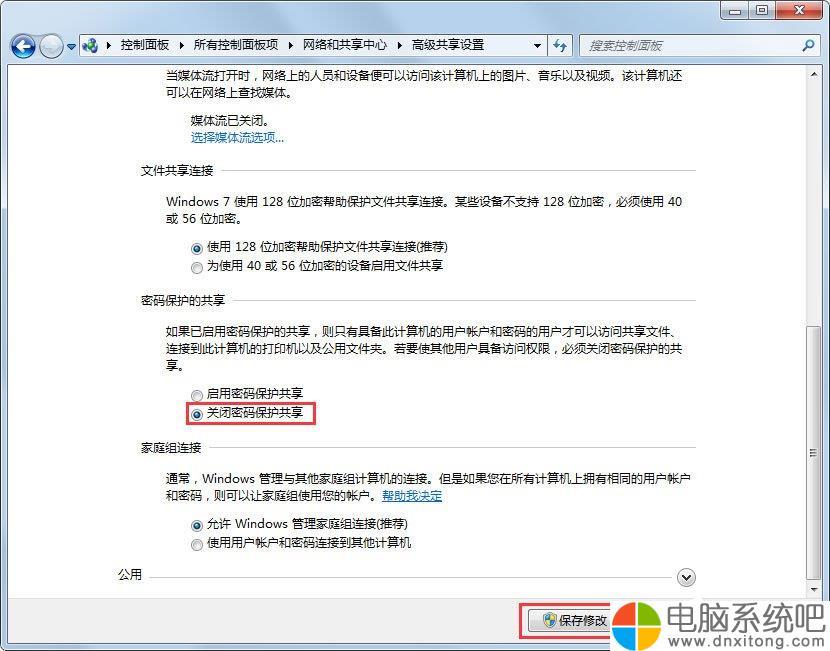Viewport: 830px width, 651px height.
Task: Click the Control Panel network icon in address bar
Action: [91, 46]
